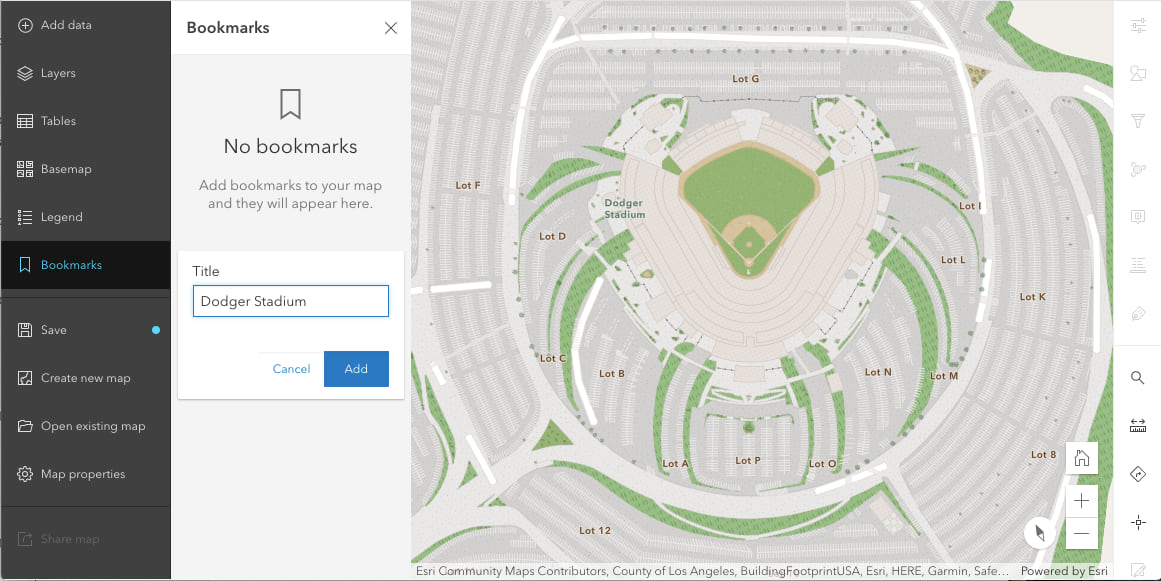
Task: Zoom in with the plus button
Action: coord(1081,501)
